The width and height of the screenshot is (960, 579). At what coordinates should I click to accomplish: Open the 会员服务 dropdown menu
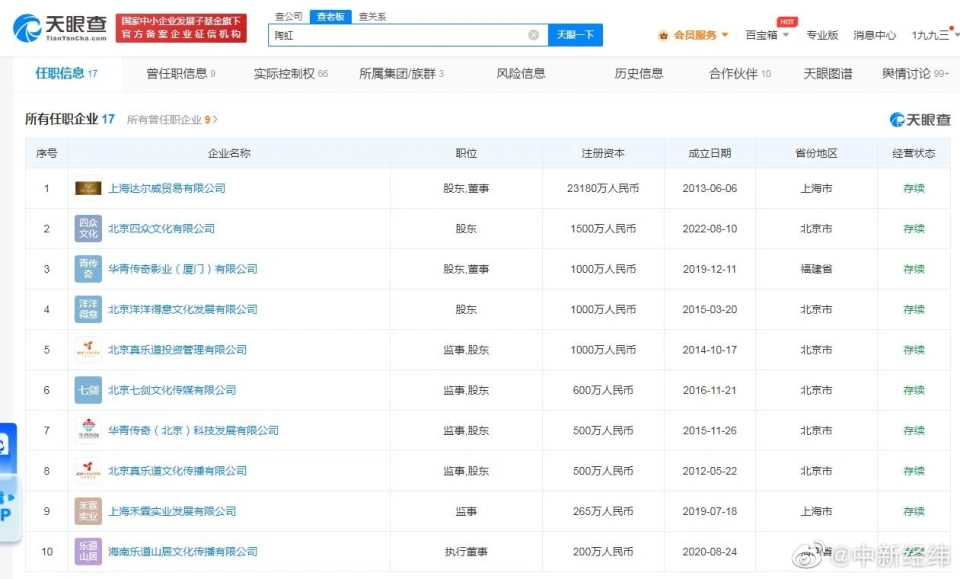tap(693, 35)
